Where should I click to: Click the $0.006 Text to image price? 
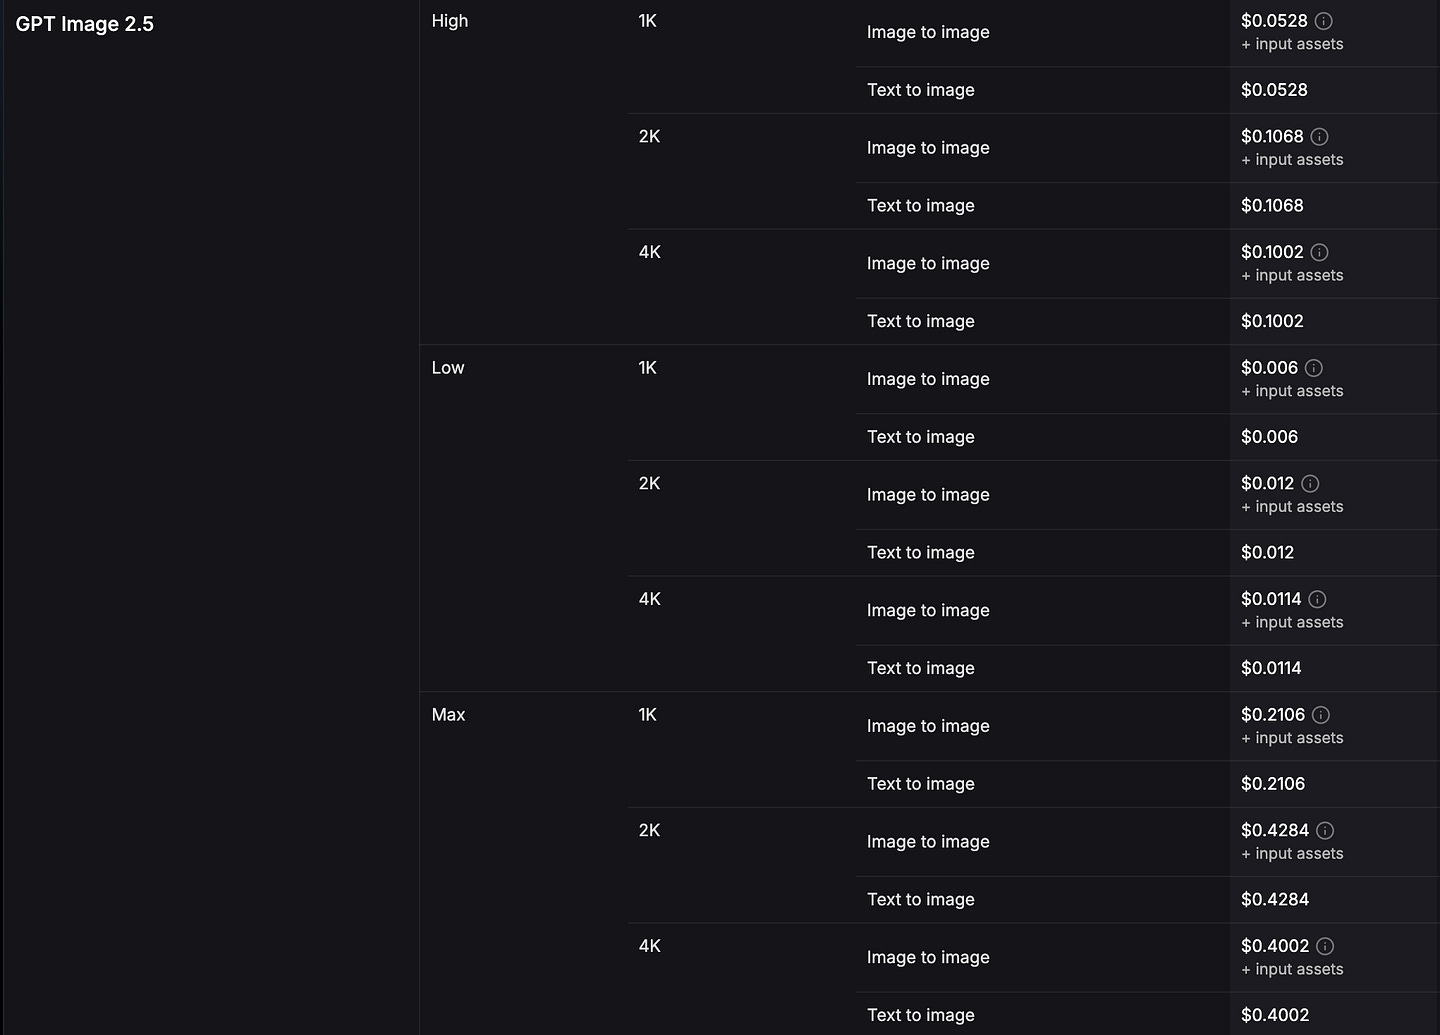click(1270, 437)
